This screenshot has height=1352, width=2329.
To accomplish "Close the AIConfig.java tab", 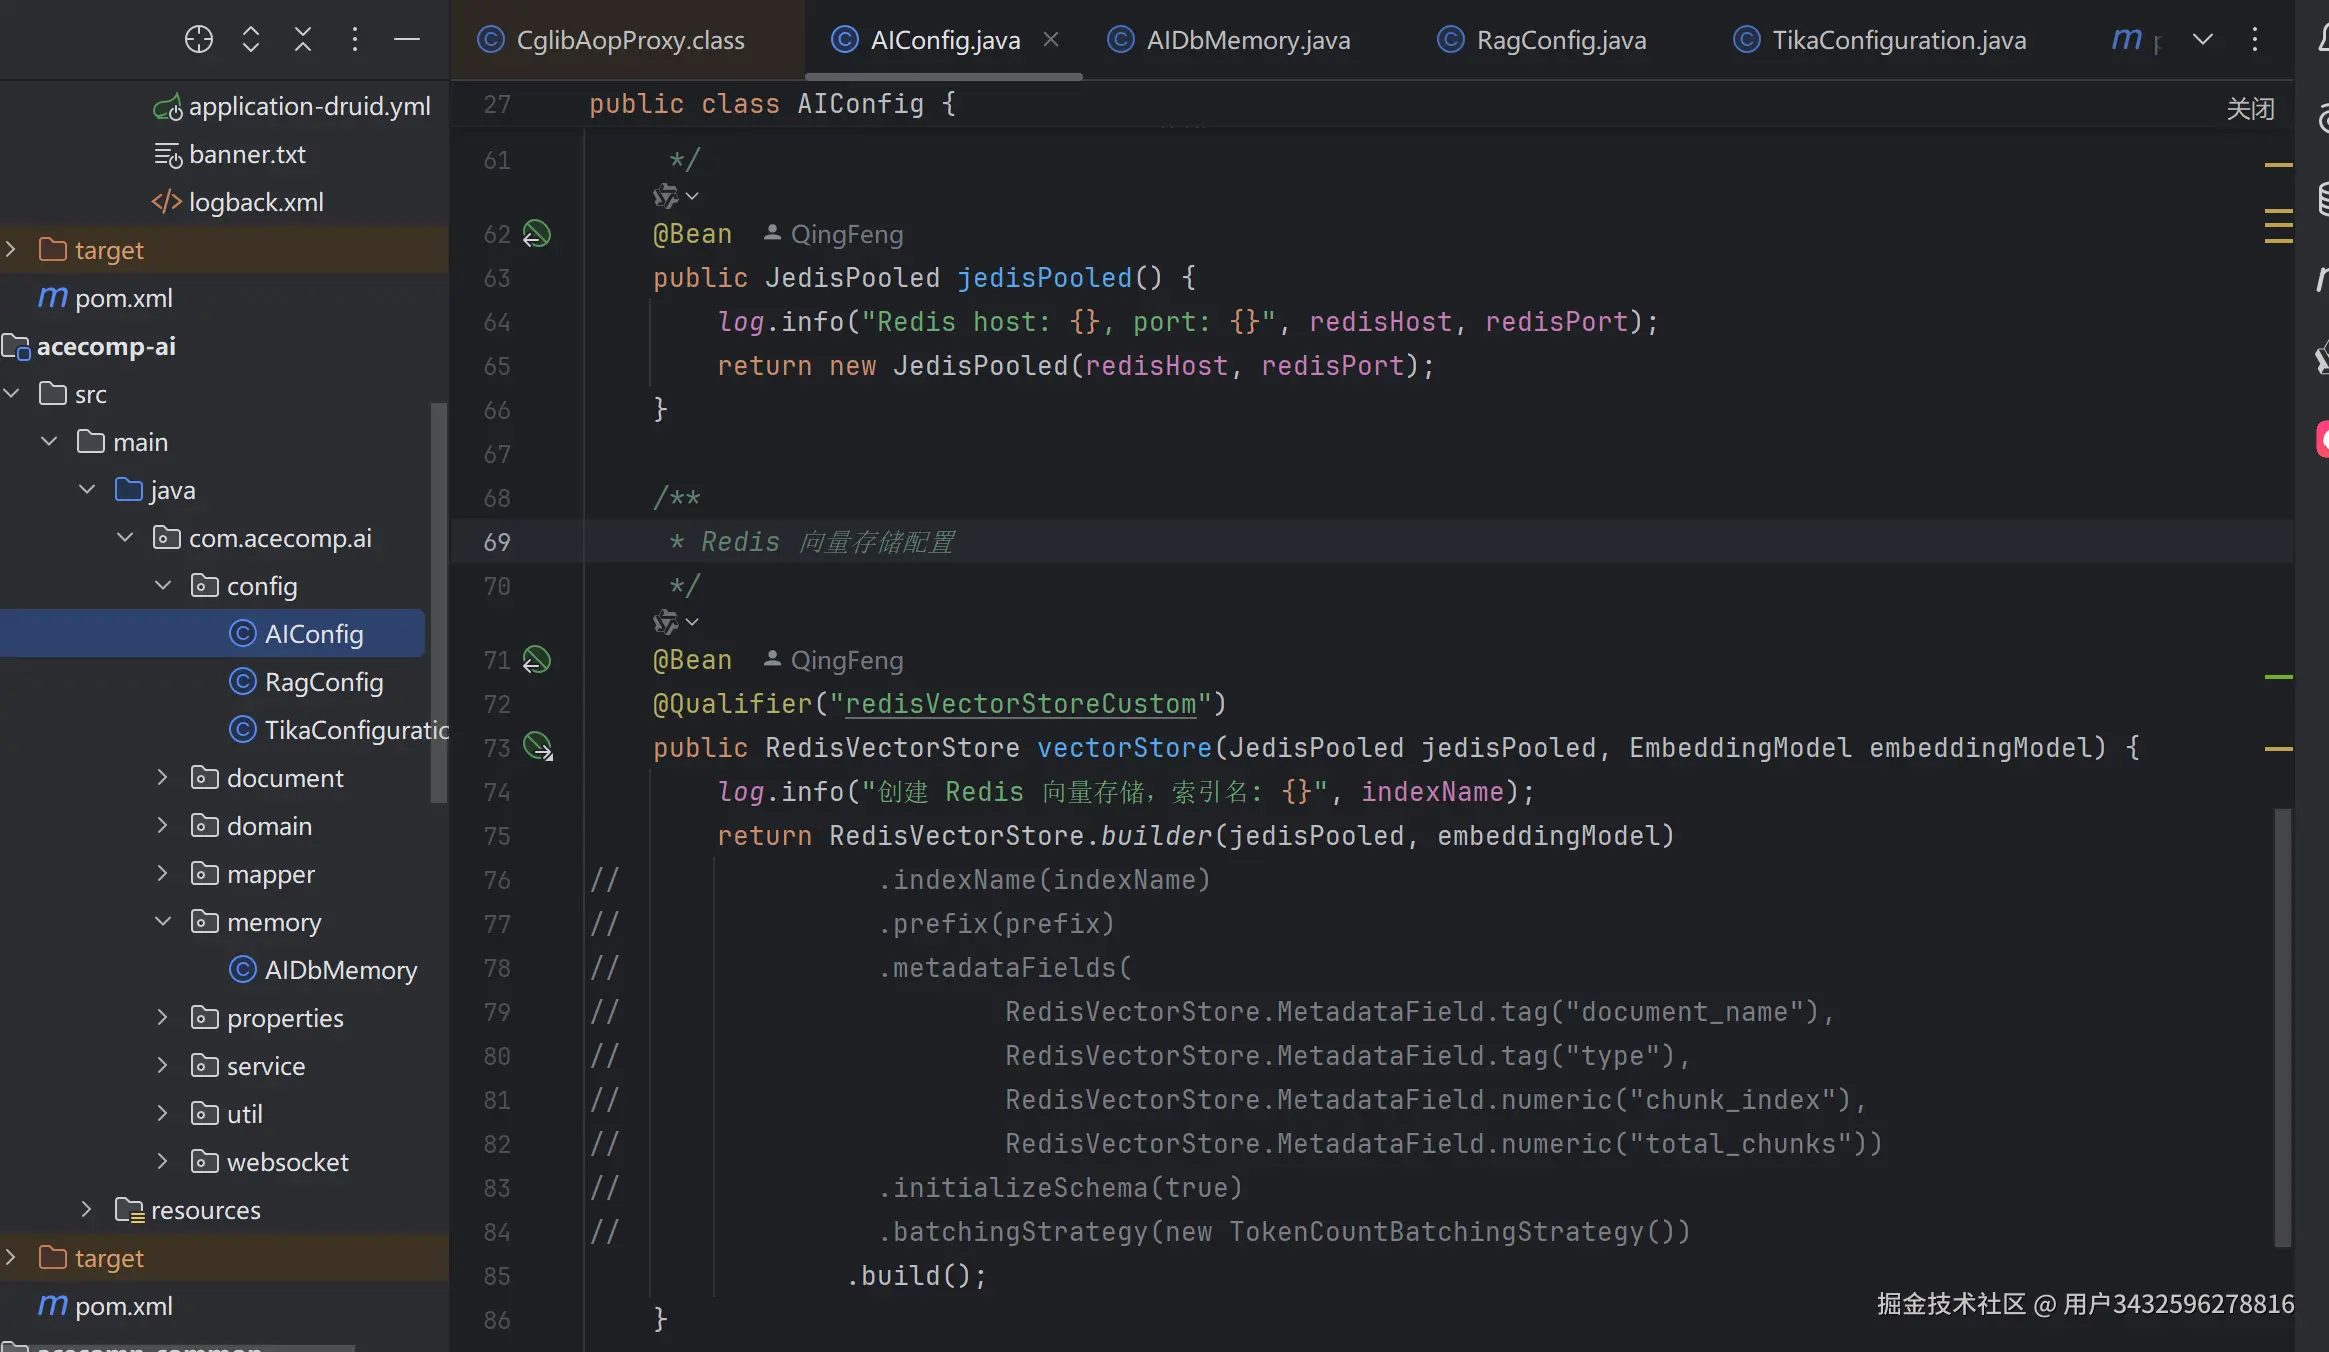I will pyautogui.click(x=1051, y=39).
